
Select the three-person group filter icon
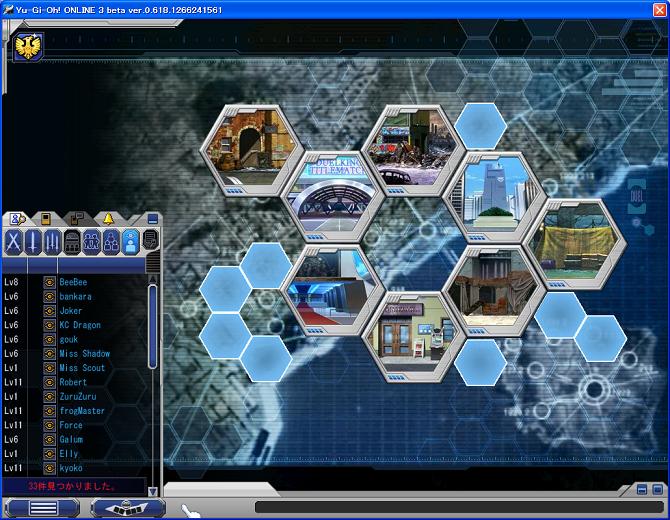click(111, 242)
